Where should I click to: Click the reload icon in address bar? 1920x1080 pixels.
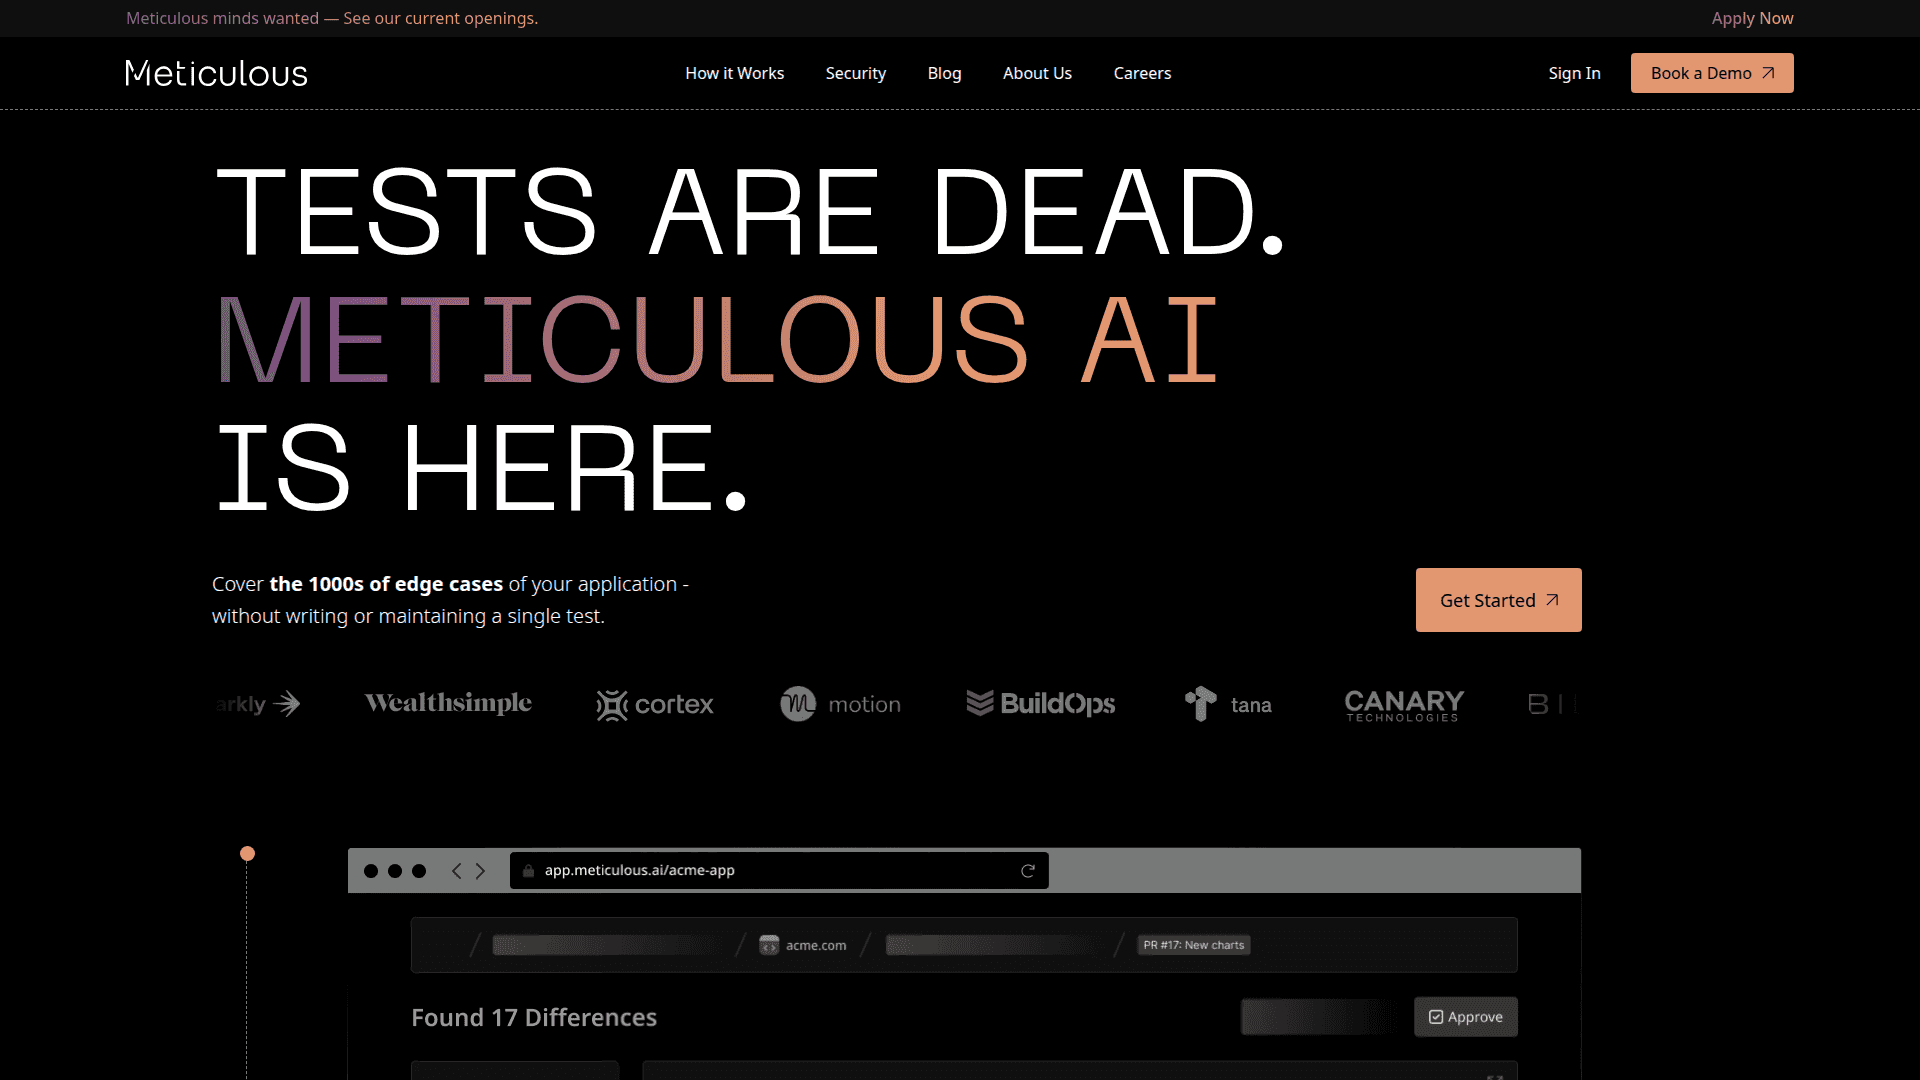(1027, 871)
